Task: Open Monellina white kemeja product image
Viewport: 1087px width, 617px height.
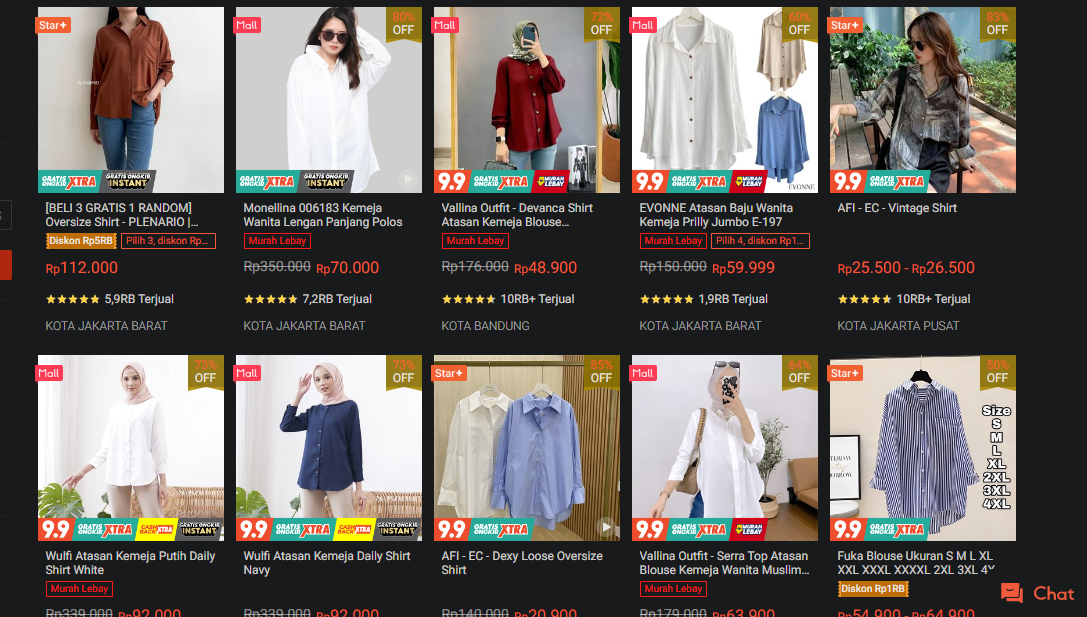Action: [x=329, y=100]
